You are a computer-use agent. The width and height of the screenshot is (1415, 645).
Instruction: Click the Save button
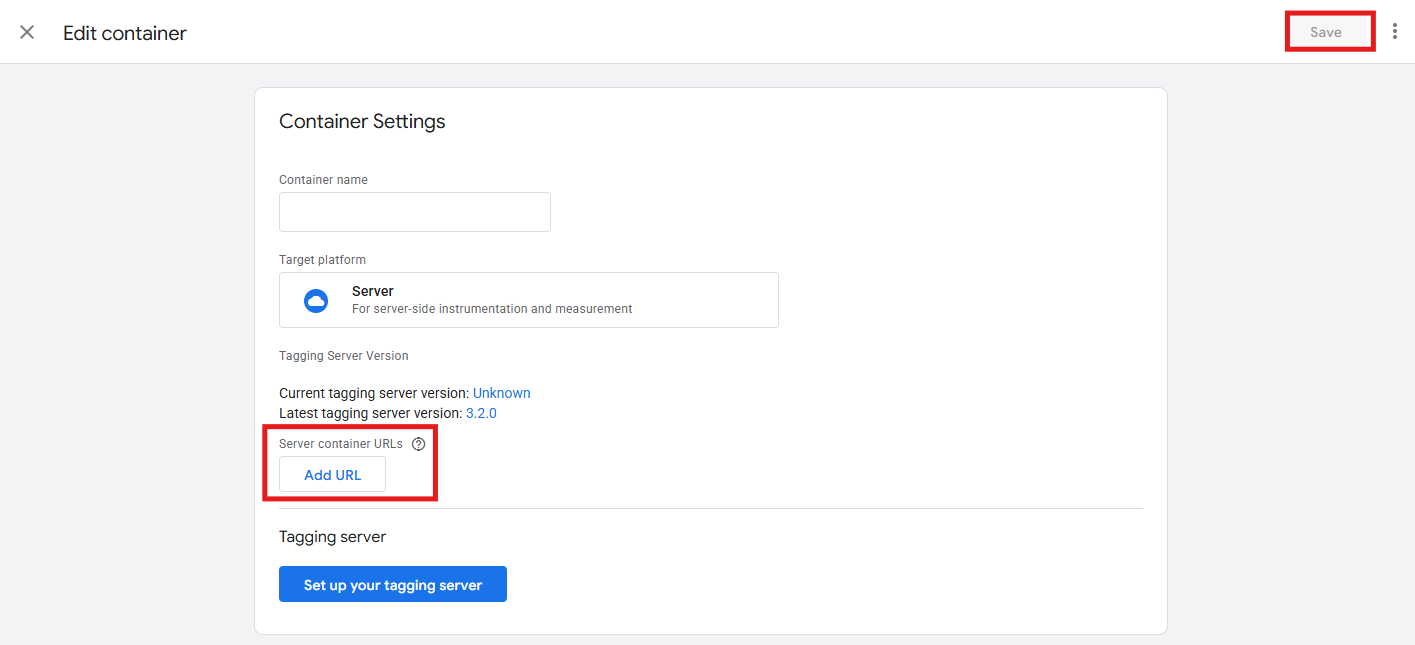click(1326, 32)
